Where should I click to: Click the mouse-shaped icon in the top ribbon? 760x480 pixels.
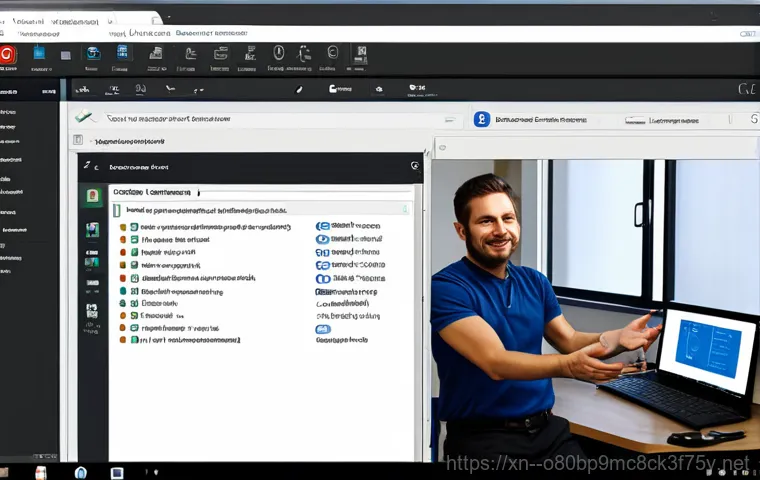click(x=279, y=53)
